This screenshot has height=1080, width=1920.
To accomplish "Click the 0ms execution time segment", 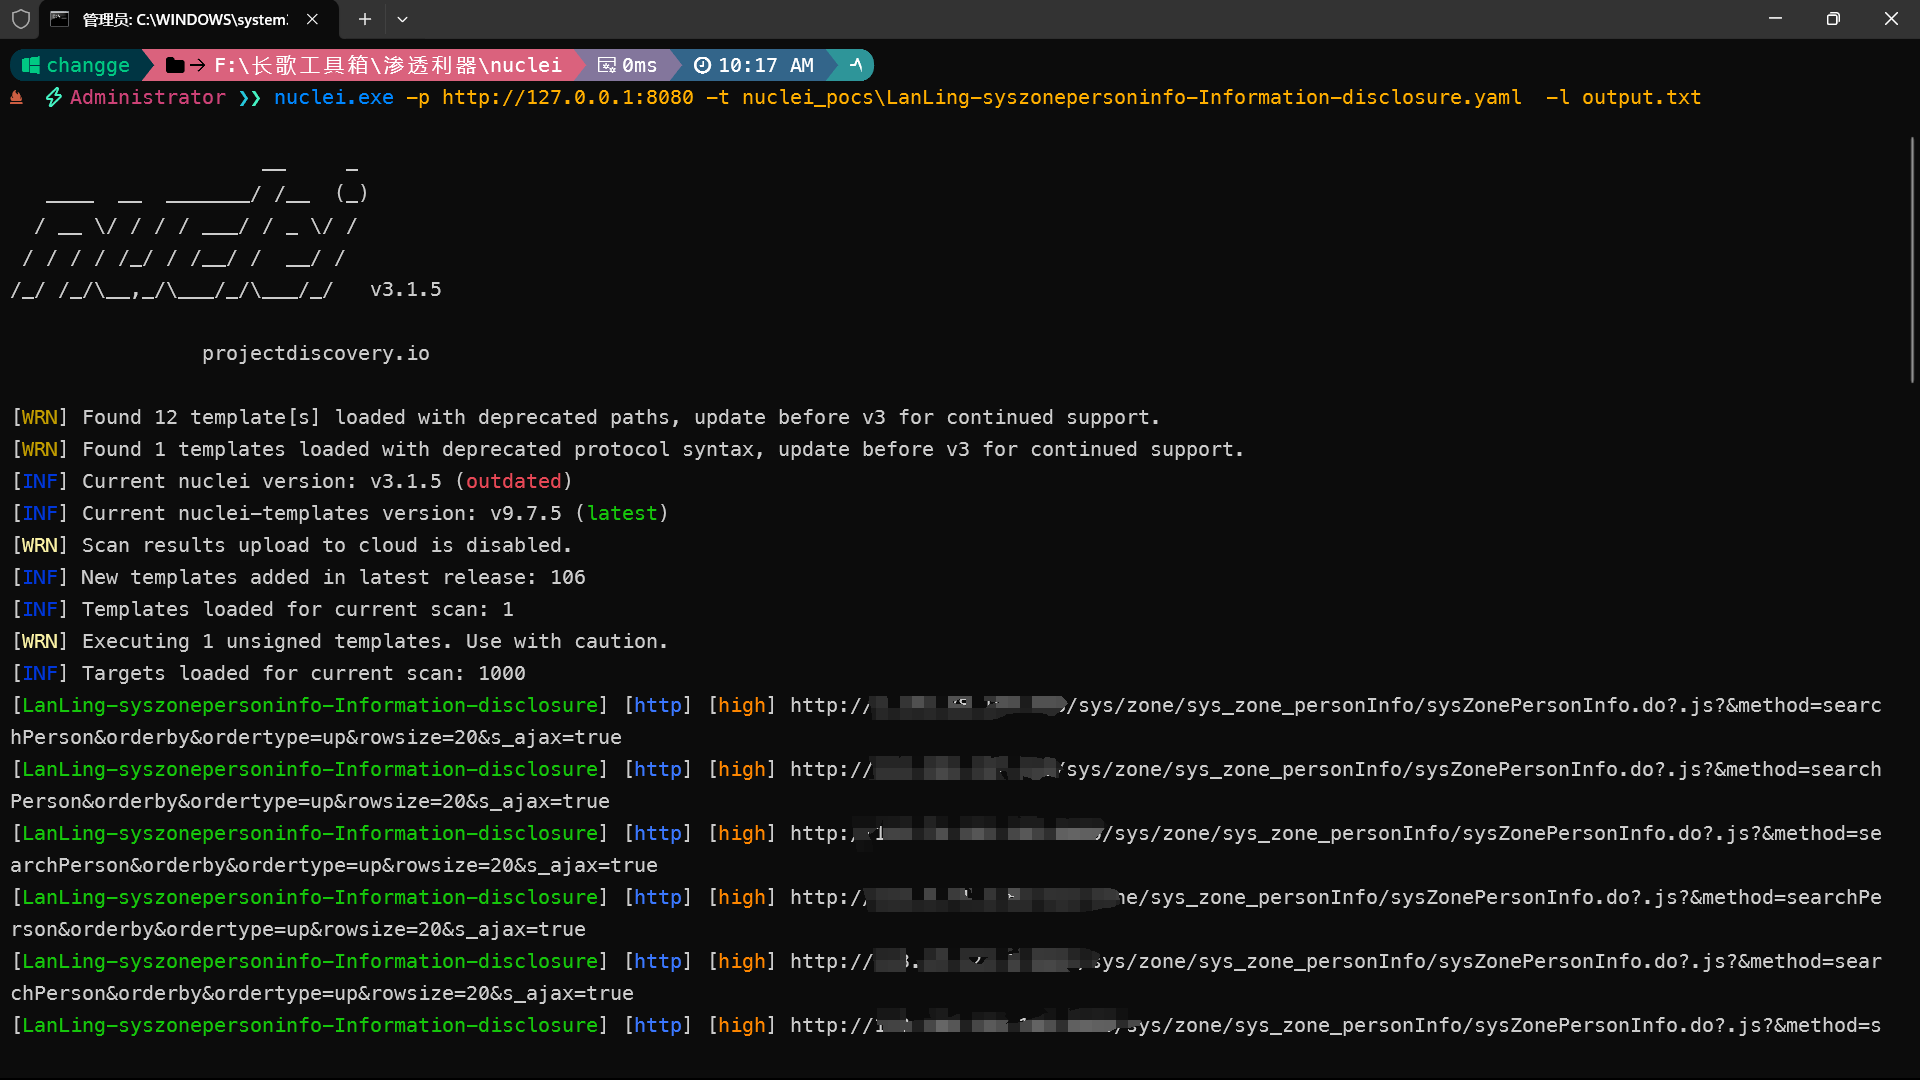I will click(628, 65).
